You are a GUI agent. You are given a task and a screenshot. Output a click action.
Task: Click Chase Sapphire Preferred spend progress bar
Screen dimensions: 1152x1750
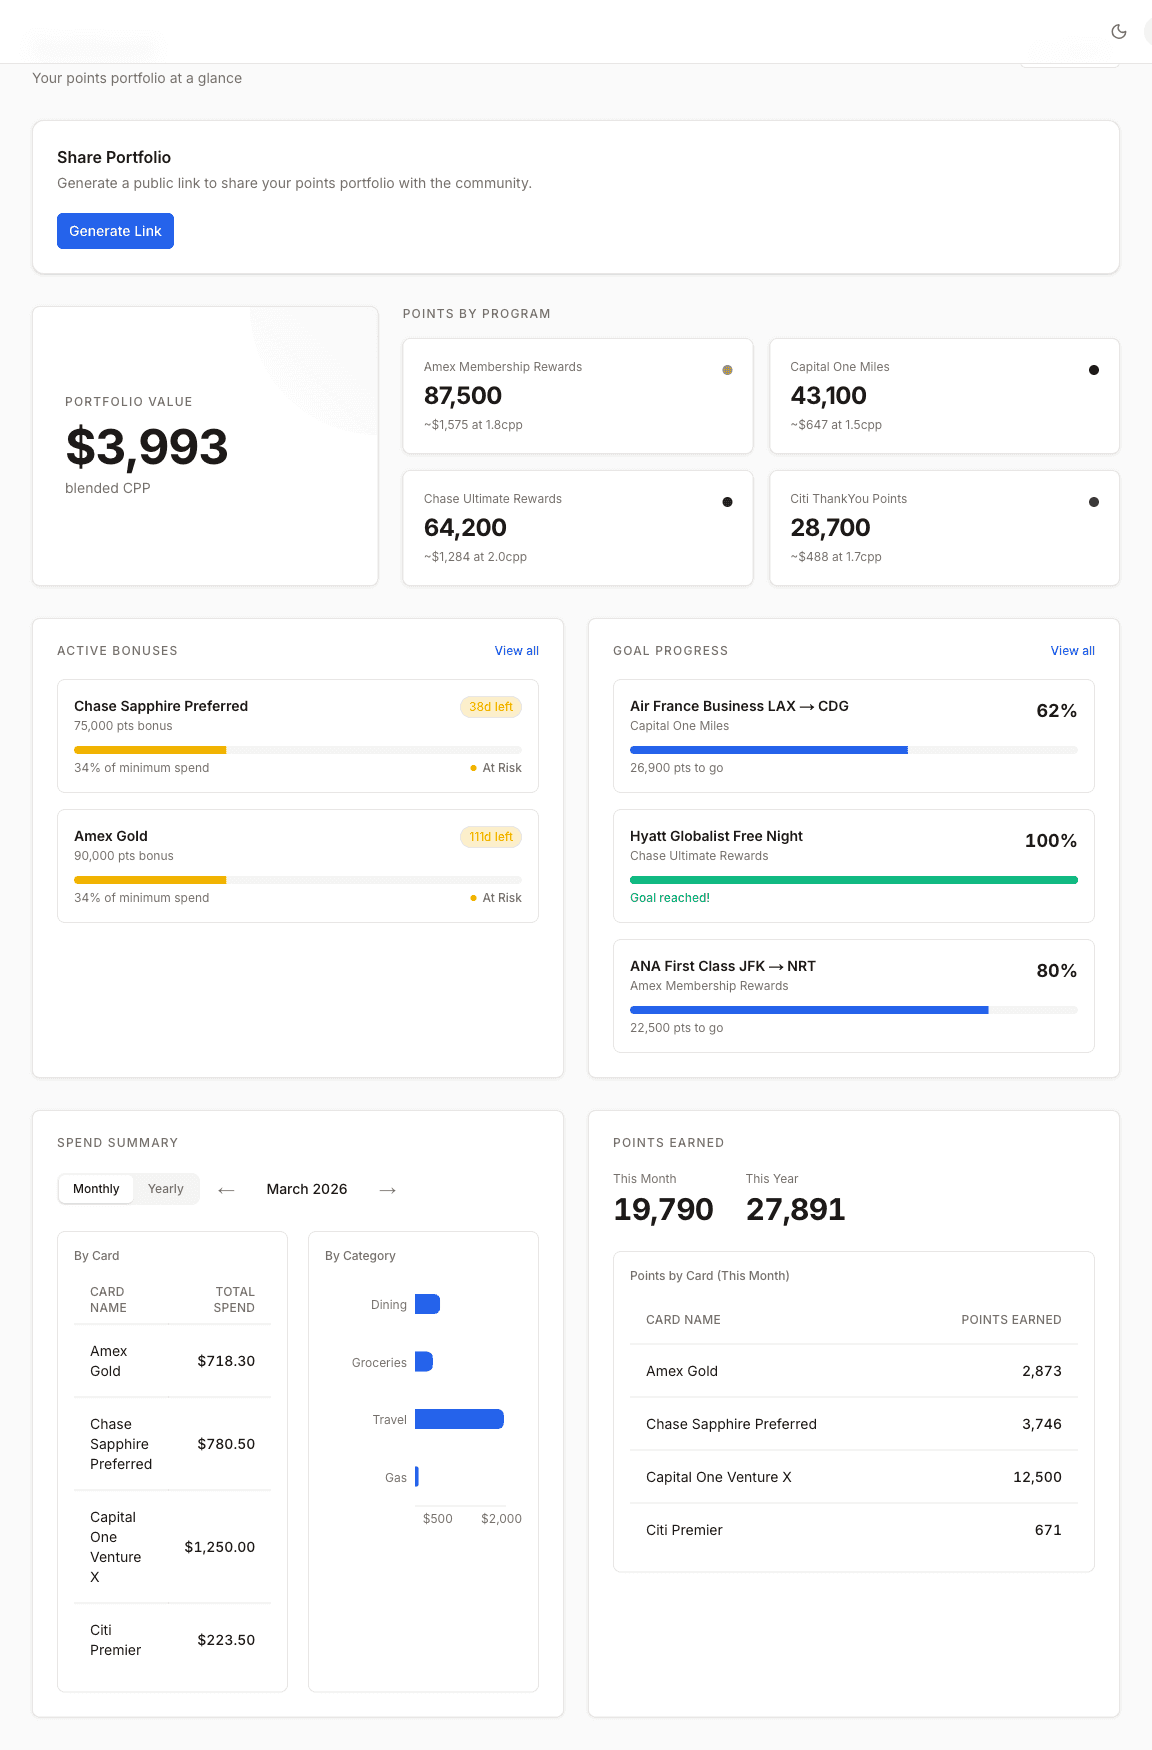[298, 750]
